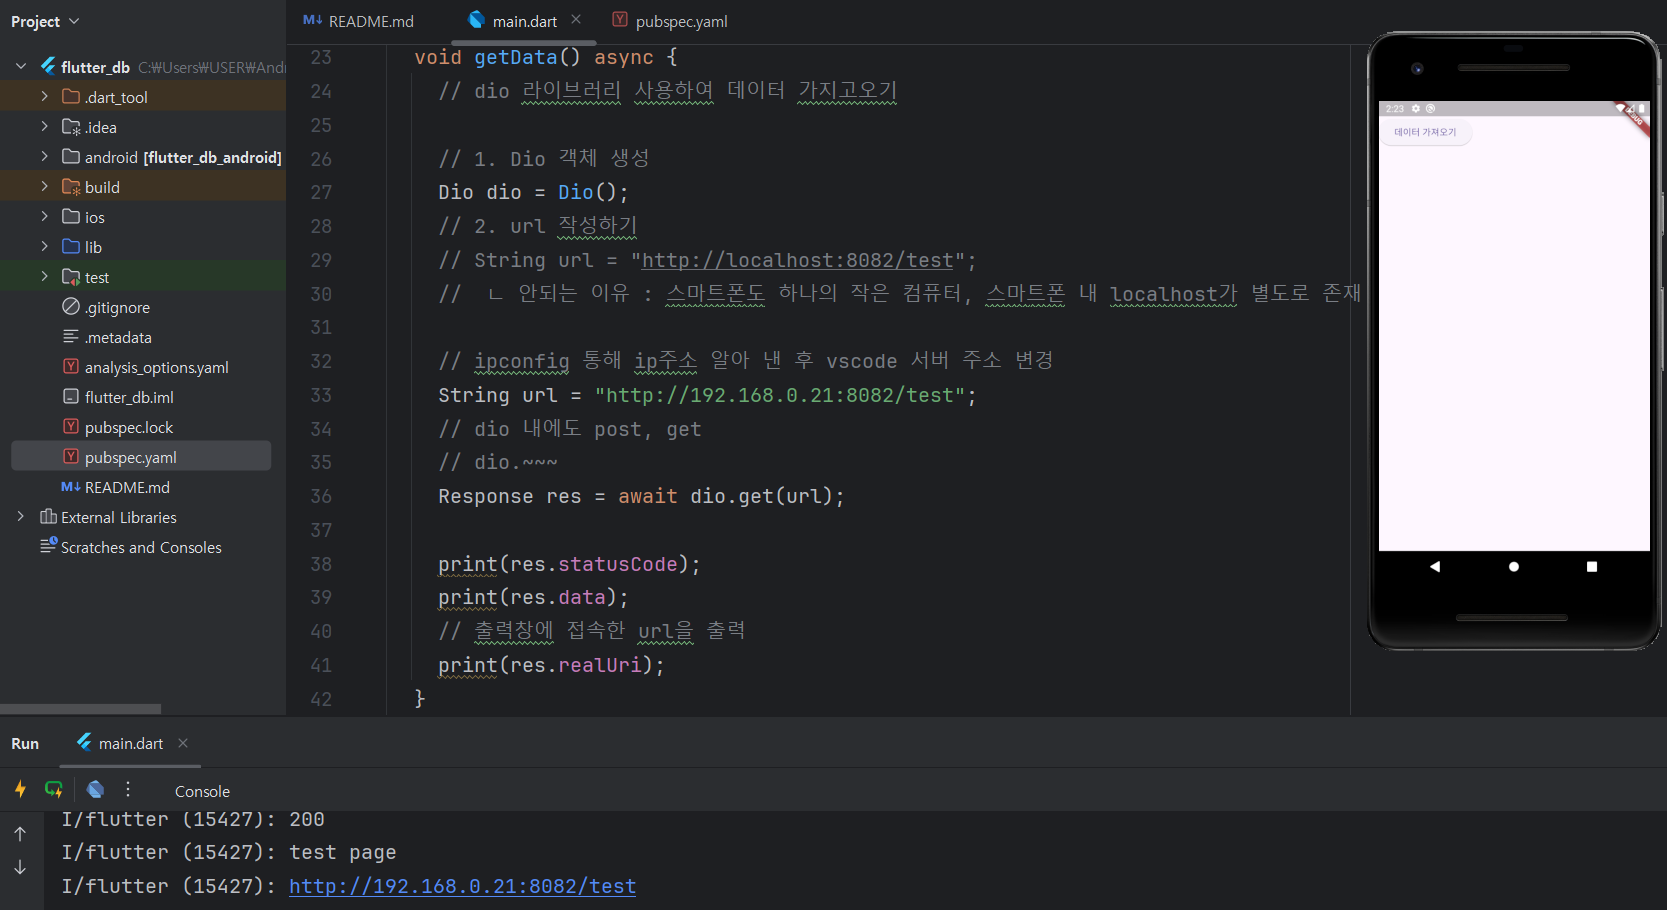Click the project tree horizontal scrollbar
This screenshot has width=1667, height=910.
[80, 708]
